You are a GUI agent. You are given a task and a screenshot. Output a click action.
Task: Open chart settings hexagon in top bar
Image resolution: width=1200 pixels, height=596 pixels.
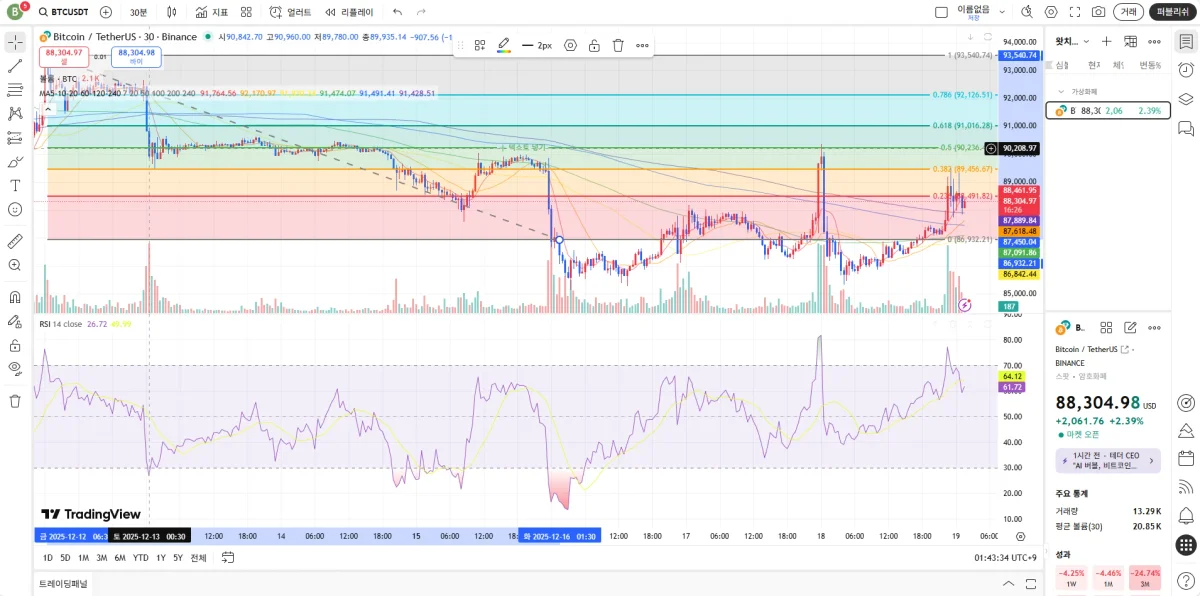click(1051, 12)
